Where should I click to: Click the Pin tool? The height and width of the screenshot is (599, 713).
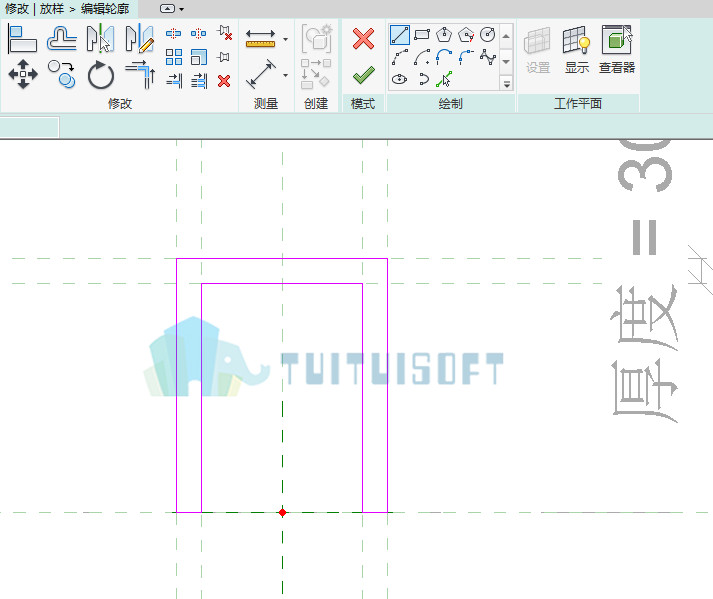(x=223, y=57)
